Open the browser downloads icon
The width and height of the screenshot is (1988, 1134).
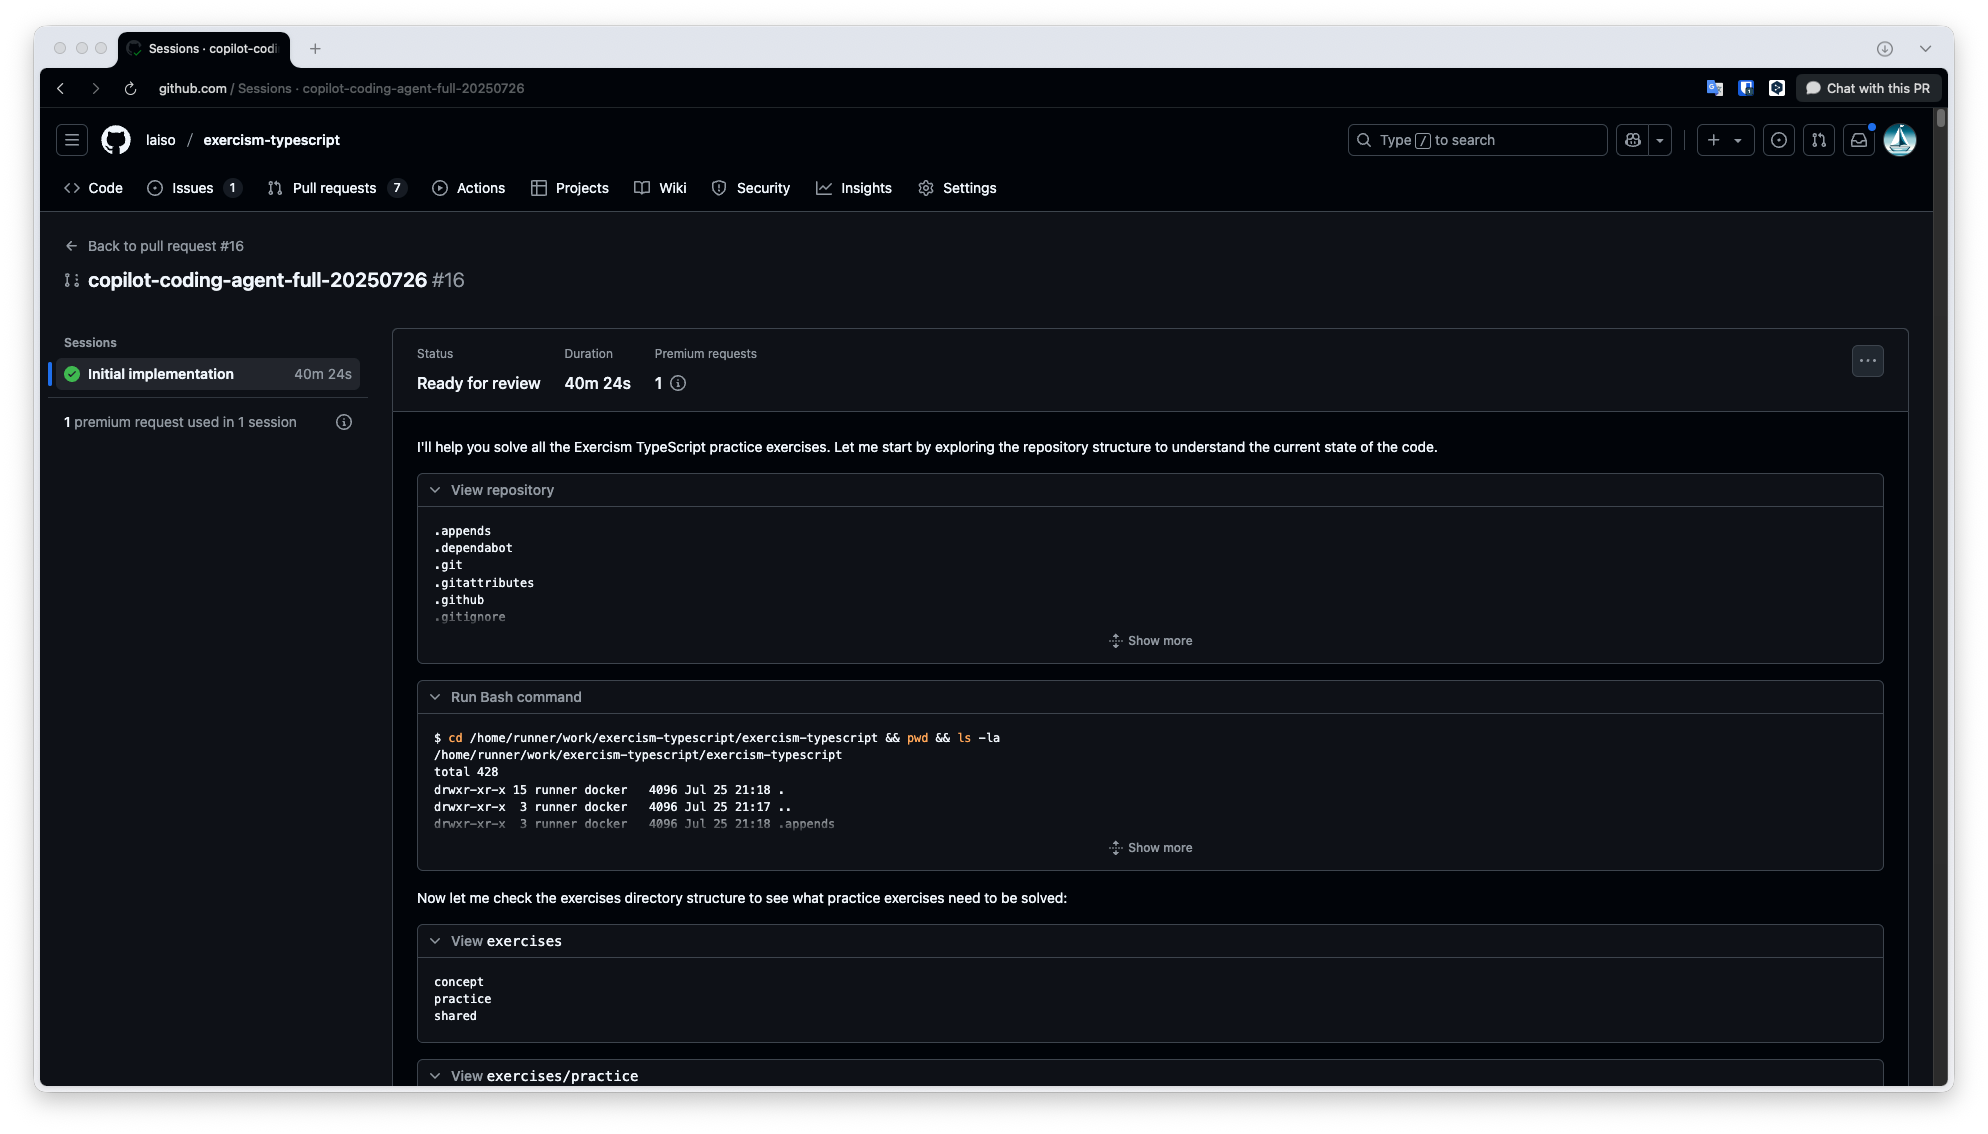point(1885,48)
